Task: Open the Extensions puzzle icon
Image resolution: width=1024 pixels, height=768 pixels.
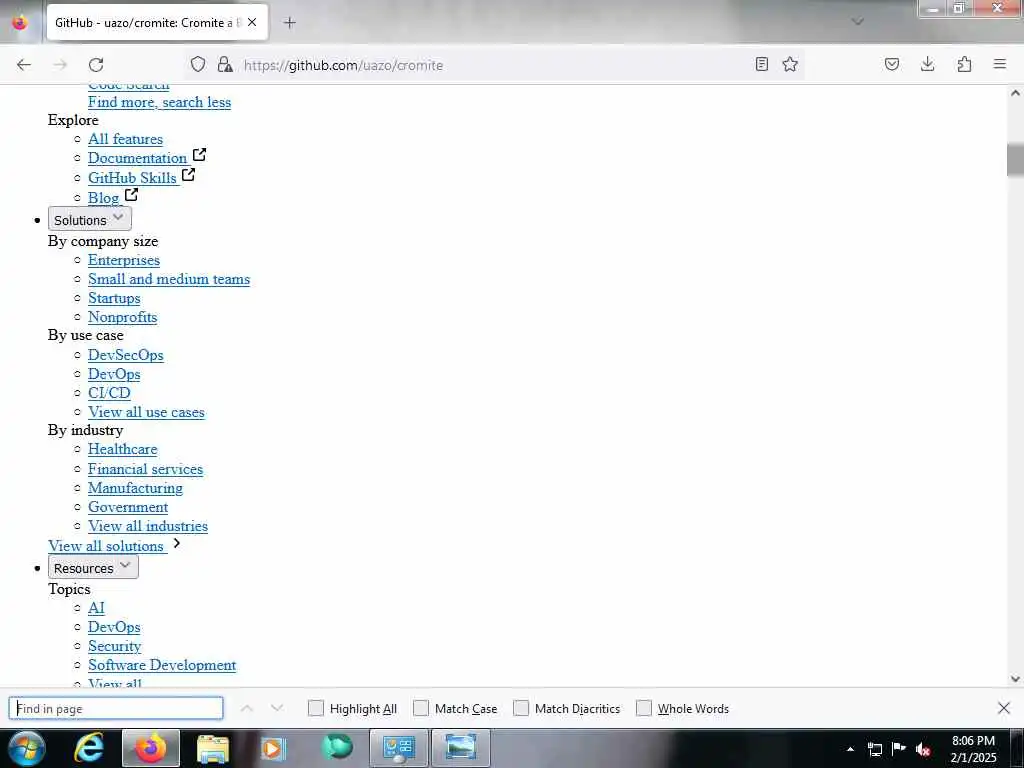Action: (x=964, y=64)
